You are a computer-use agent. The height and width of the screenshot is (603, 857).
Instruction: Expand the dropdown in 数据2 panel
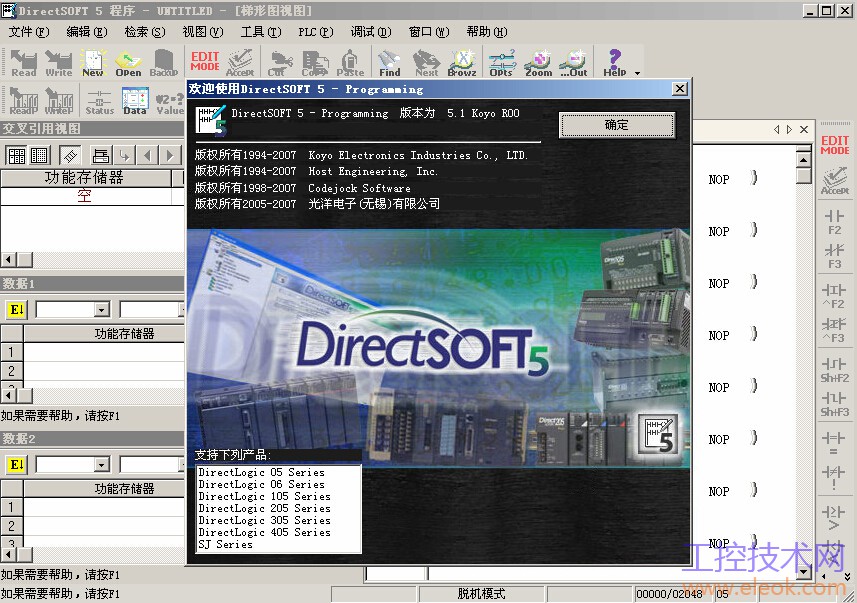[102, 465]
